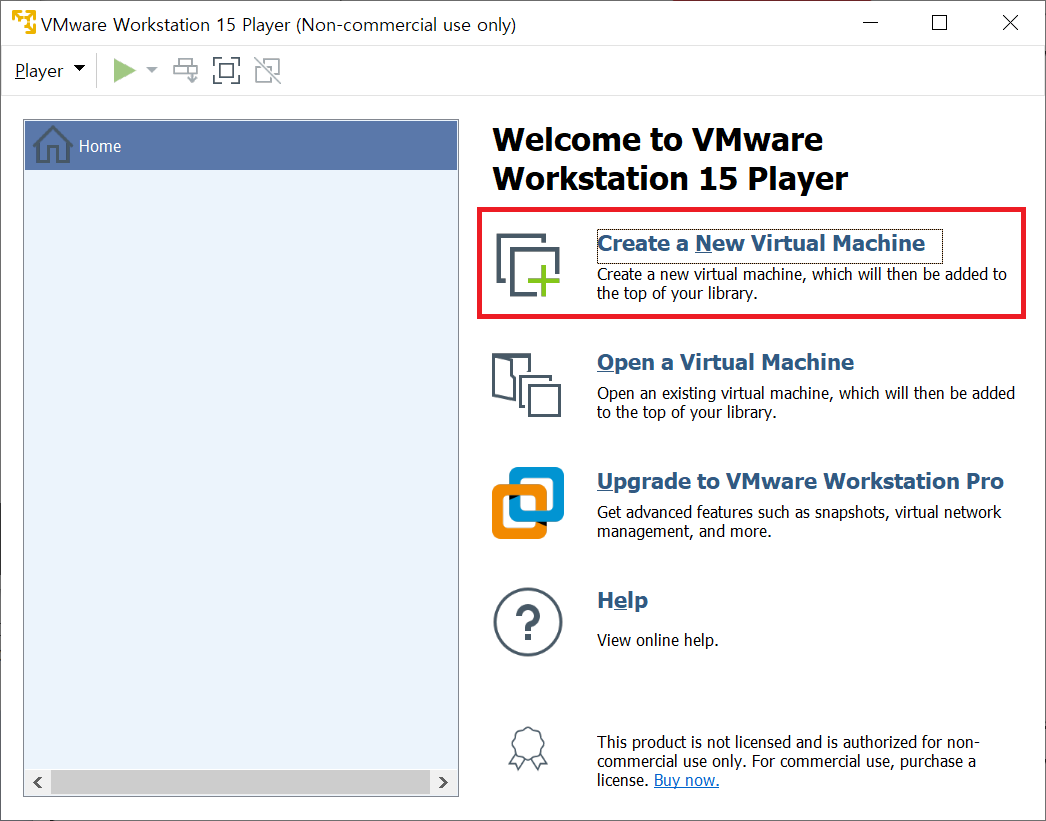Click the VMware logo in title bar
The image size is (1046, 821).
[x=24, y=22]
